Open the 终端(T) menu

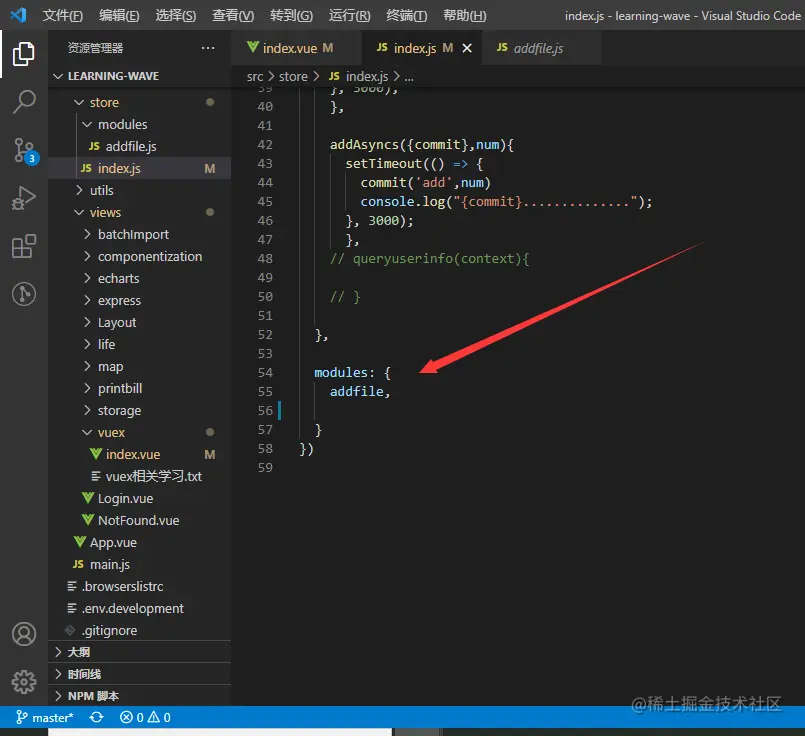pos(407,15)
